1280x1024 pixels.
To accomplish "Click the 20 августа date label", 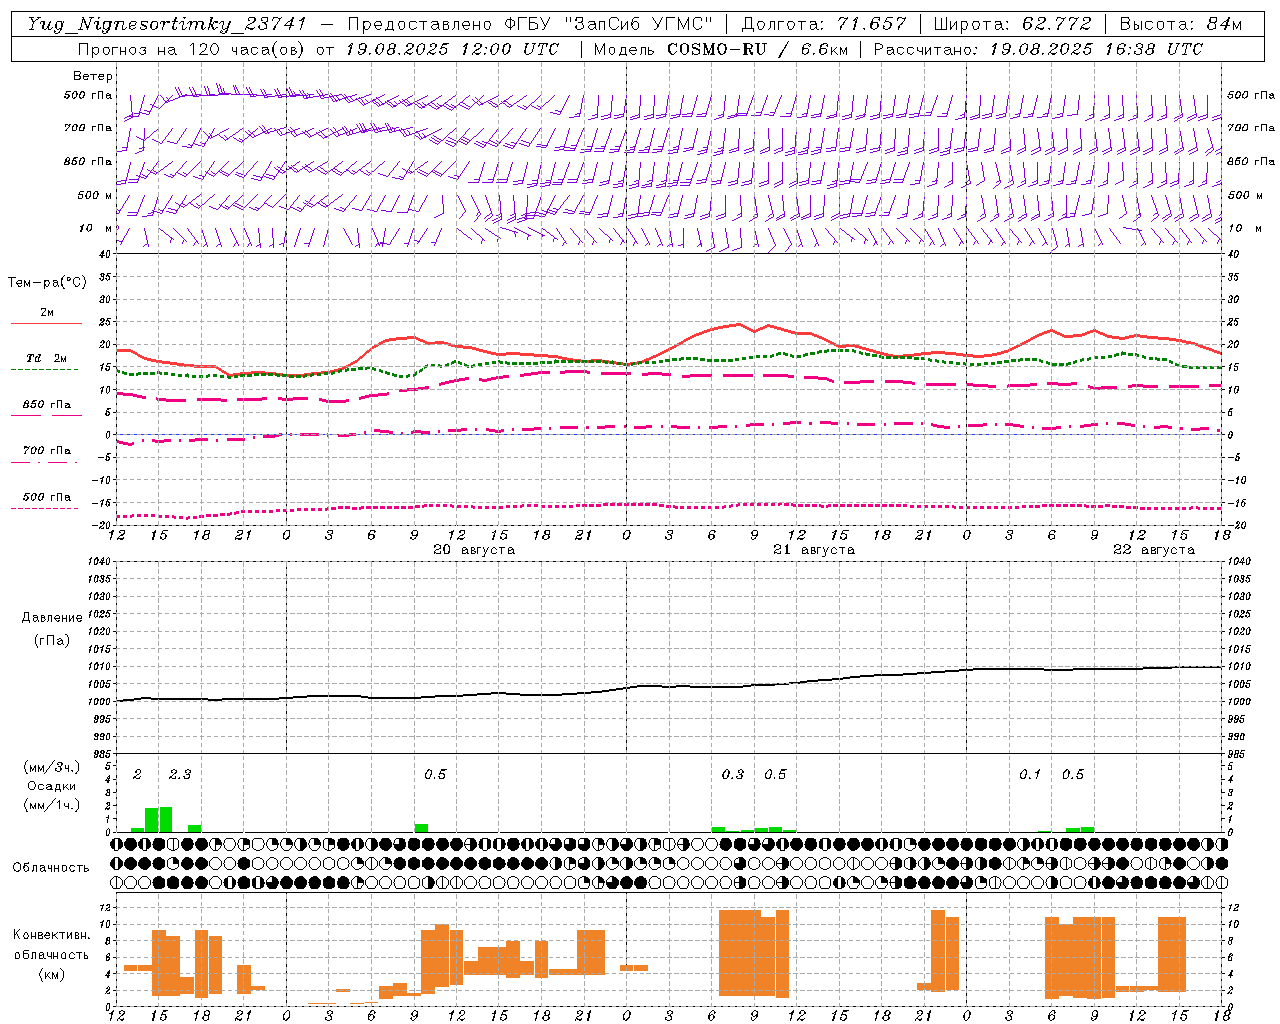I will coord(474,550).
